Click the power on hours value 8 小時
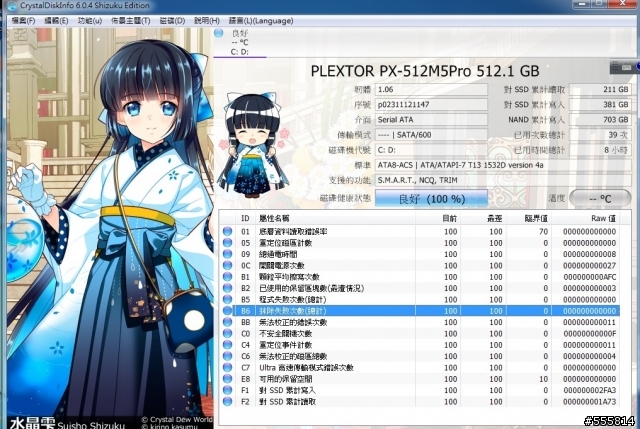 600,150
